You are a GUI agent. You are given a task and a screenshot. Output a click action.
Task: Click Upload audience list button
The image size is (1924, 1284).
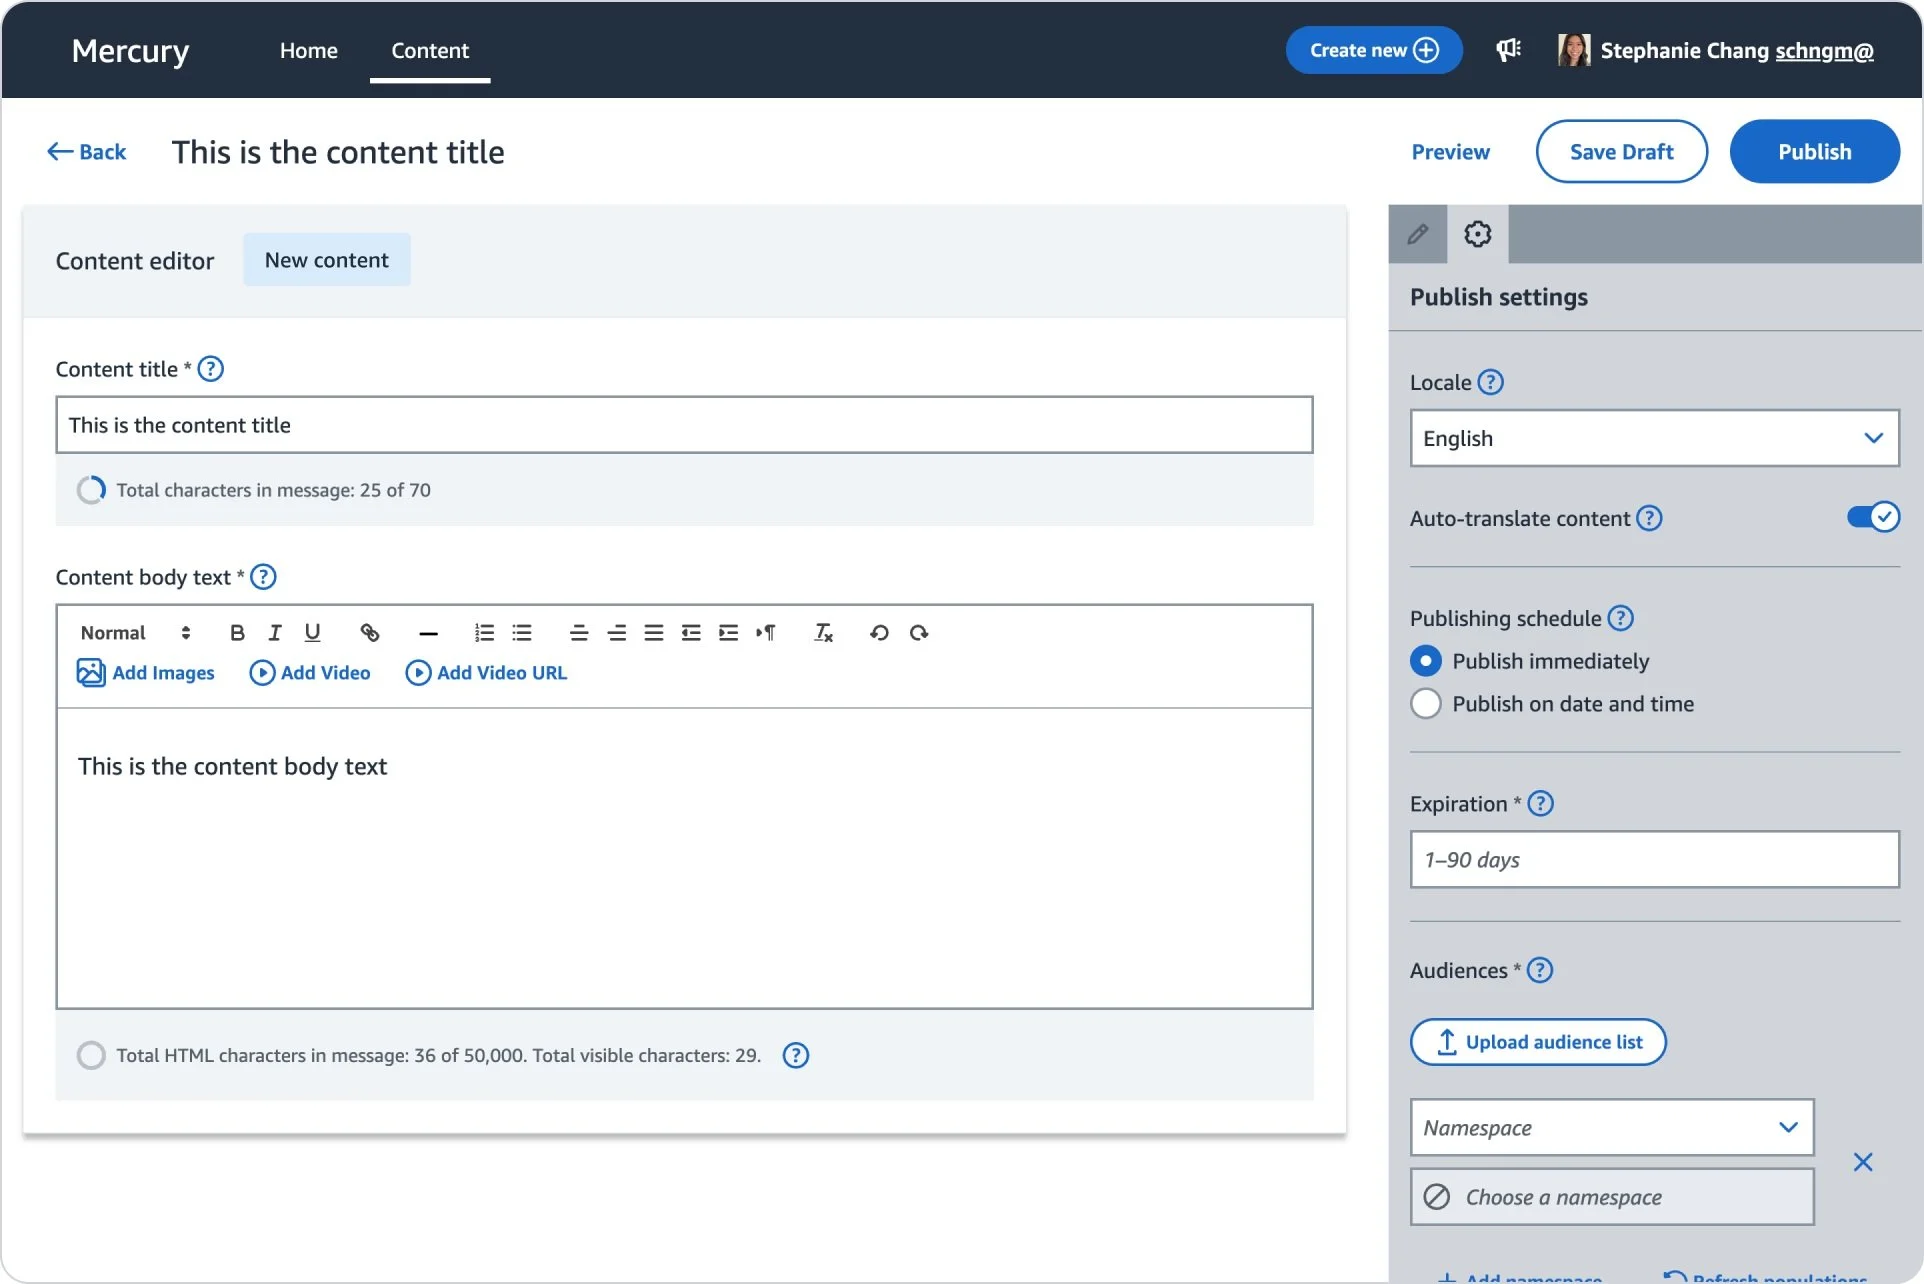tap(1538, 1042)
